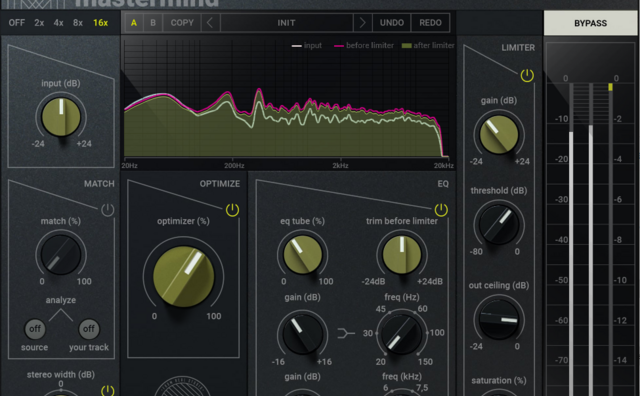The height and width of the screenshot is (396, 640).
Task: Toggle the EQ section power icon
Action: point(441,210)
